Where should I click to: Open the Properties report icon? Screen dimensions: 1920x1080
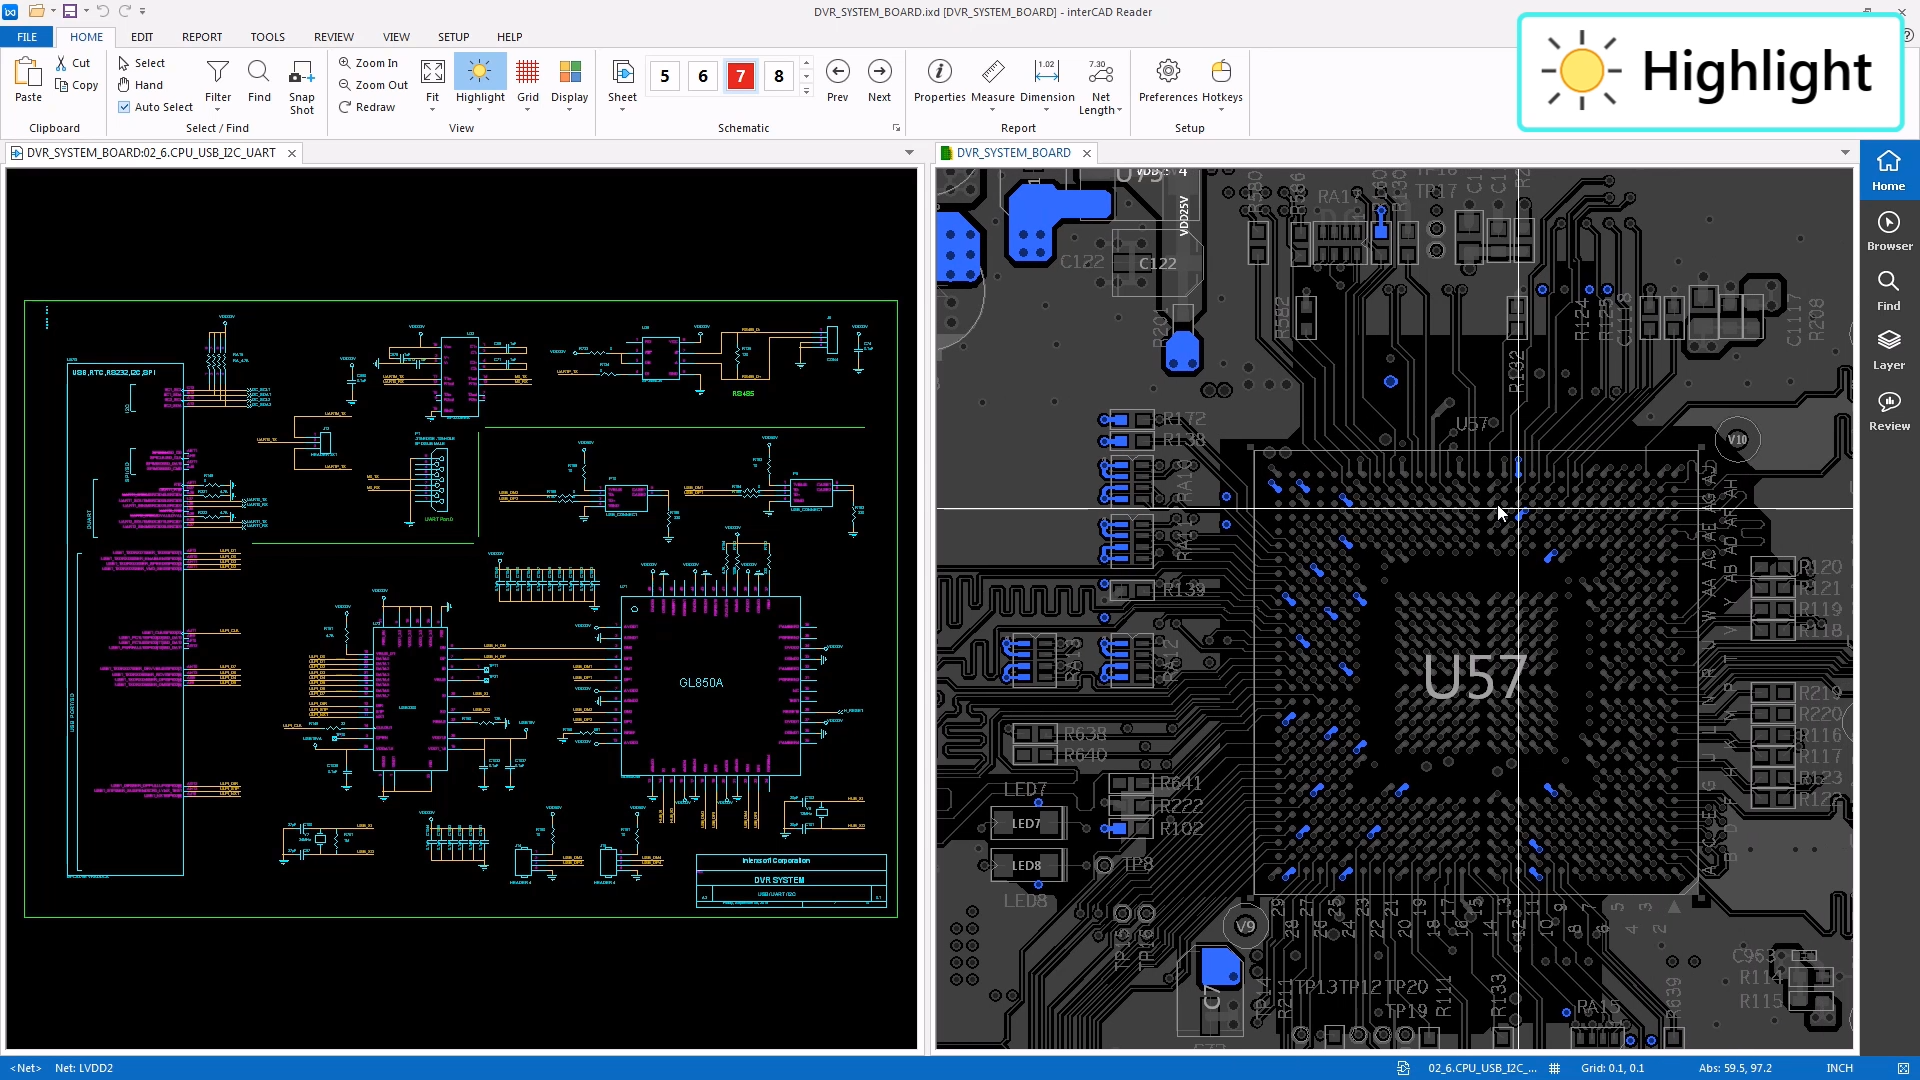pyautogui.click(x=939, y=72)
